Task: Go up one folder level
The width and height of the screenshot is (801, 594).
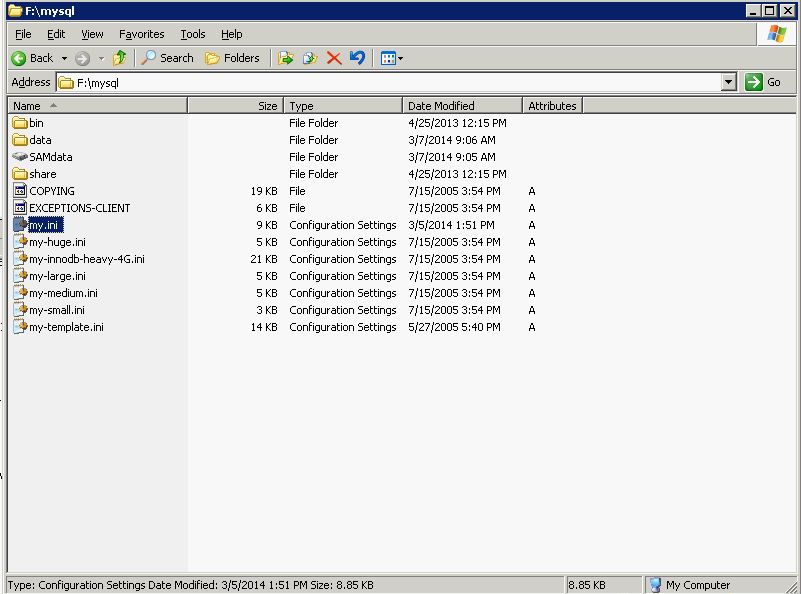Action: click(120, 58)
